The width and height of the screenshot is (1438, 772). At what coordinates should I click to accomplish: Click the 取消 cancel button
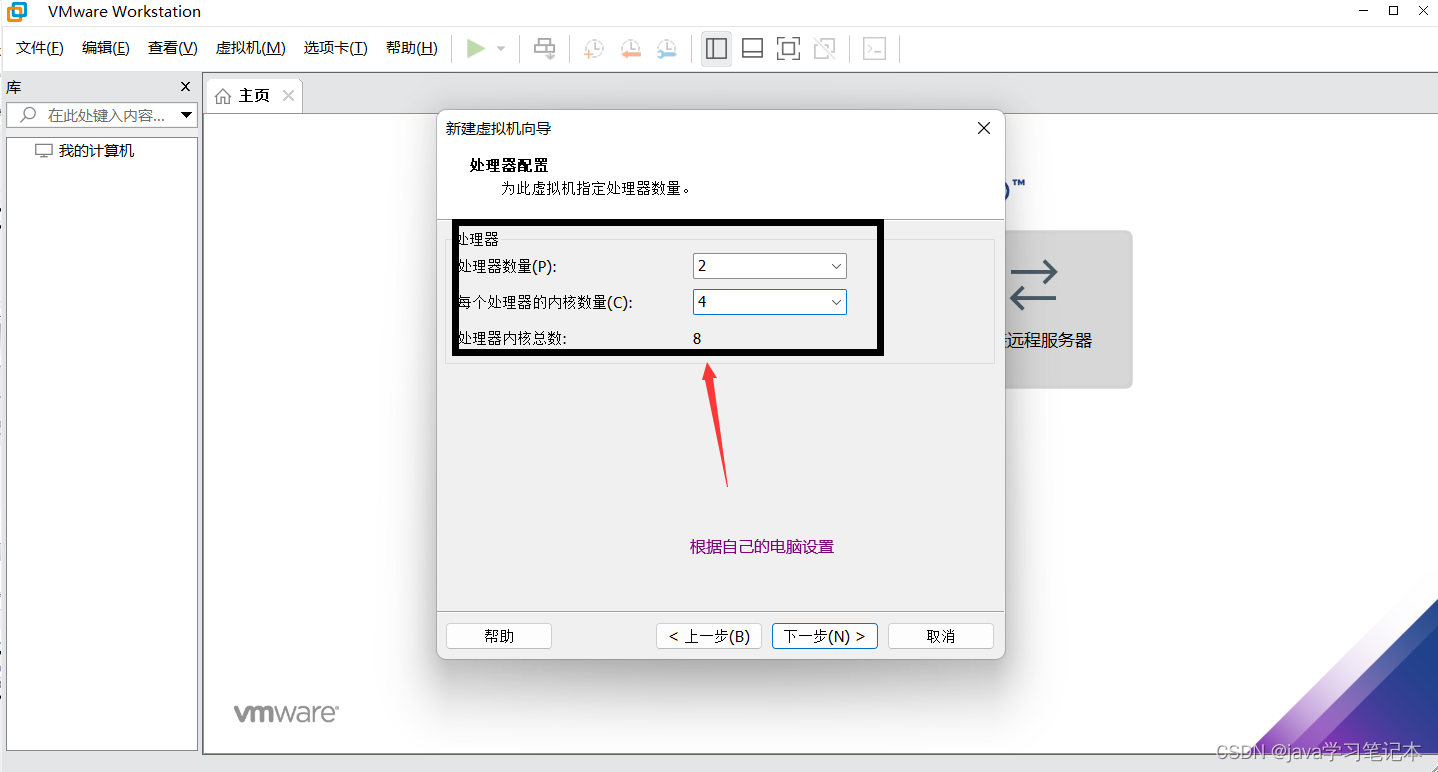click(x=941, y=636)
